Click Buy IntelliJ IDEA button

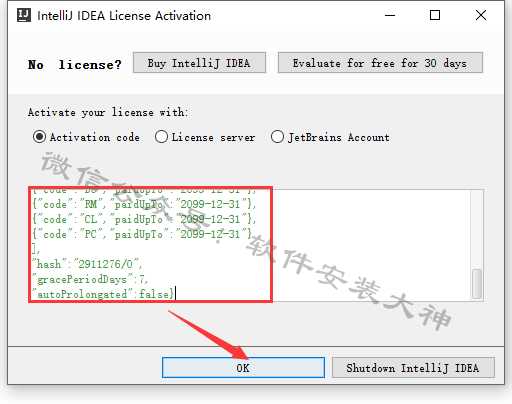click(x=199, y=63)
